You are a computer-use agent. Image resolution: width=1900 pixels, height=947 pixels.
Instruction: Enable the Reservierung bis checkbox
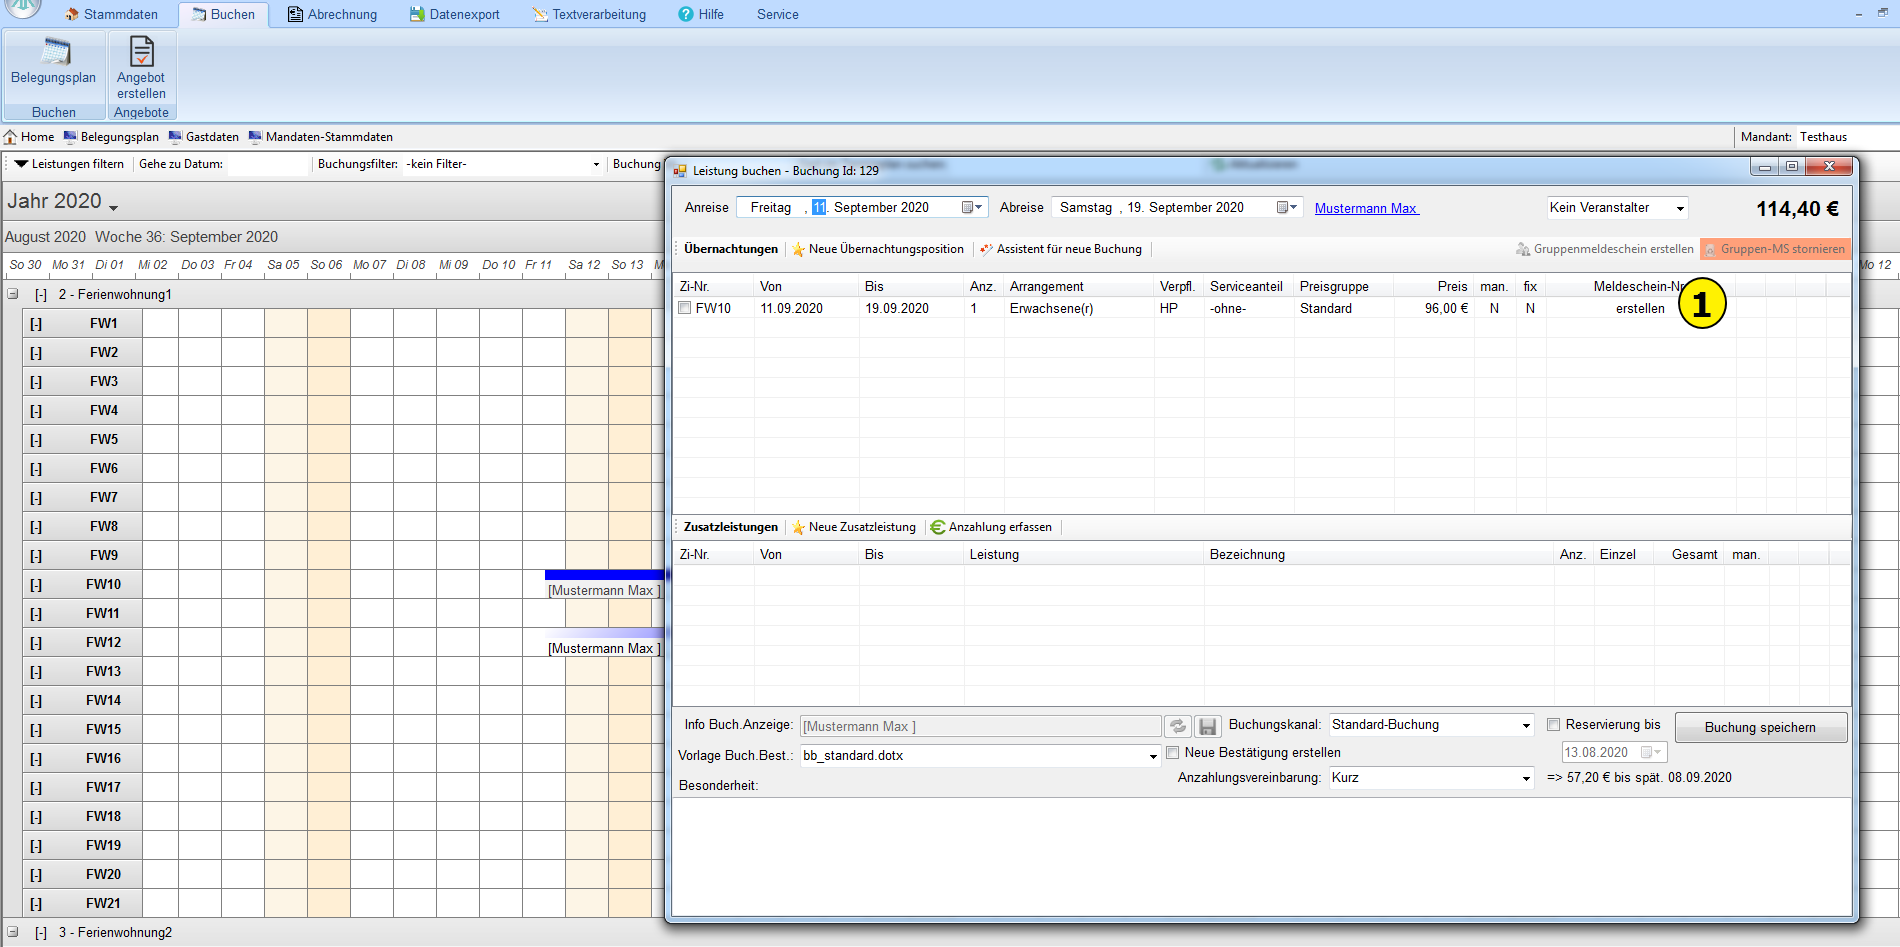point(1554,725)
